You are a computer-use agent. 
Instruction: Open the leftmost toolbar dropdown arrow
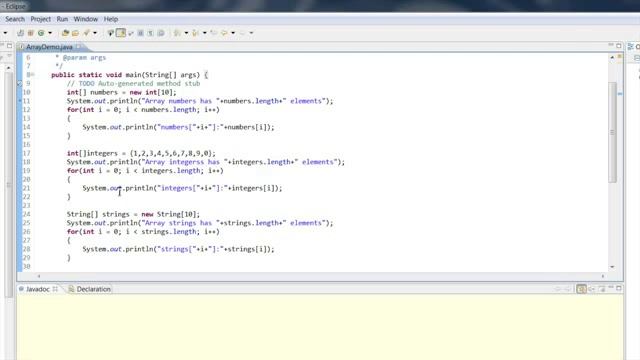click(5, 33)
